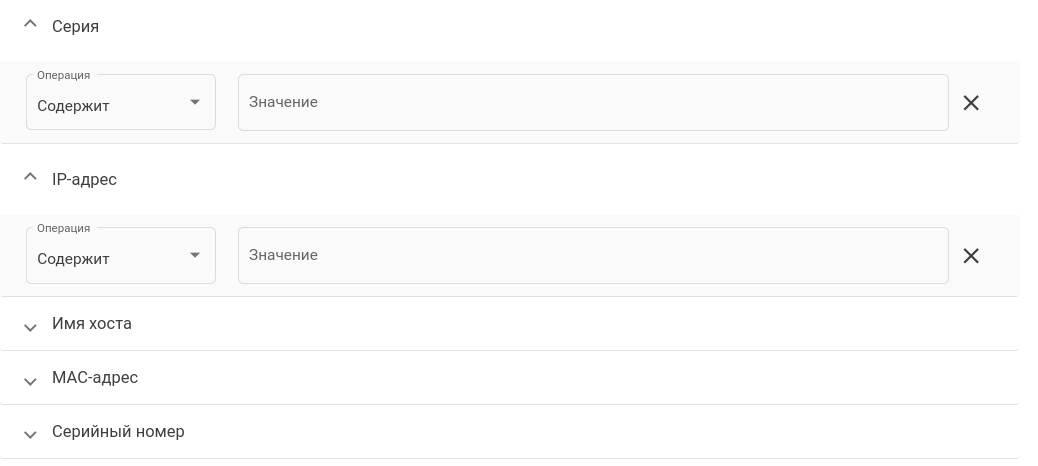This screenshot has width=1038, height=466.
Task: Remove the Серия filter with X icon
Action: 970,103
